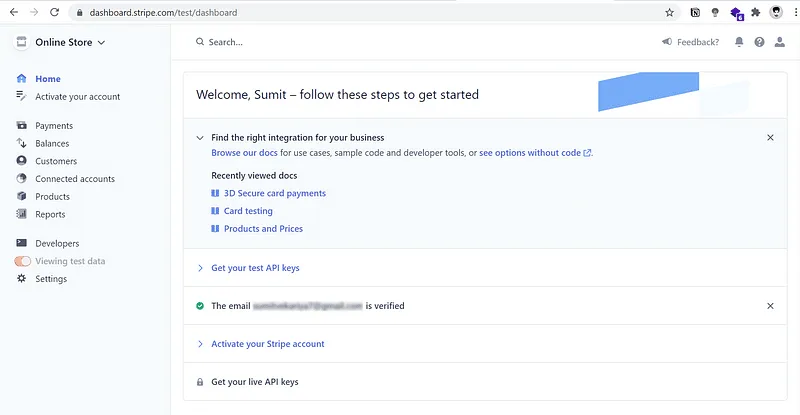
Task: Open the user profile icon in Stripe header
Action: pyautogui.click(x=780, y=42)
